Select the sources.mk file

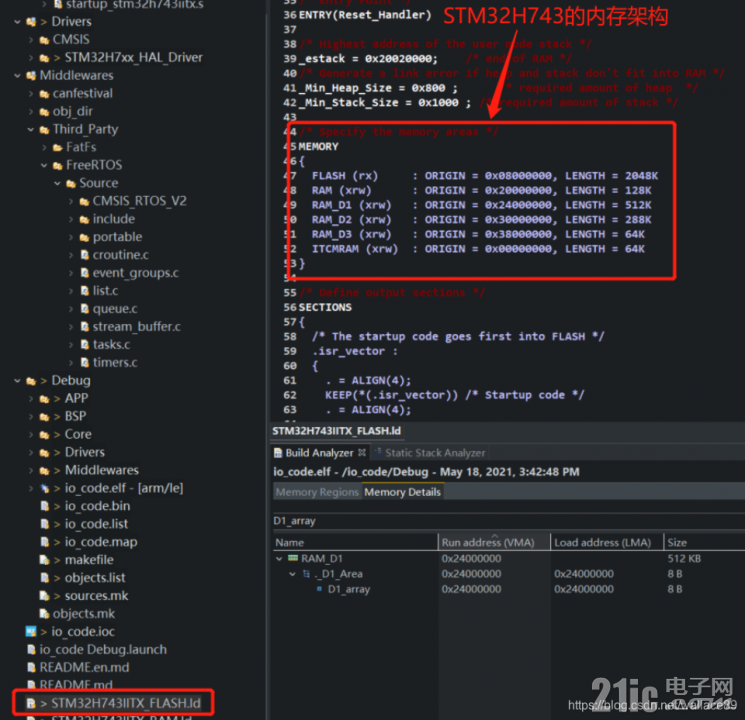[96, 596]
